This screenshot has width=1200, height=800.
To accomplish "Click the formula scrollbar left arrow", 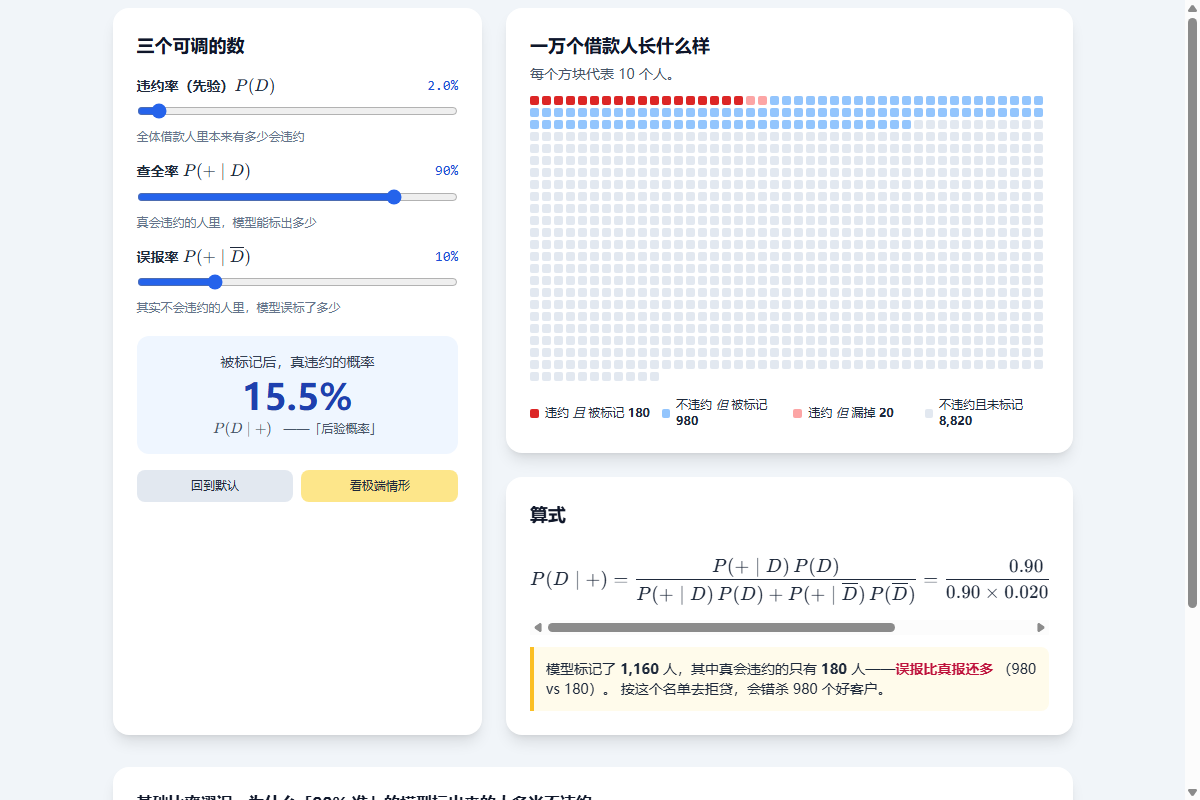I will coord(538,628).
